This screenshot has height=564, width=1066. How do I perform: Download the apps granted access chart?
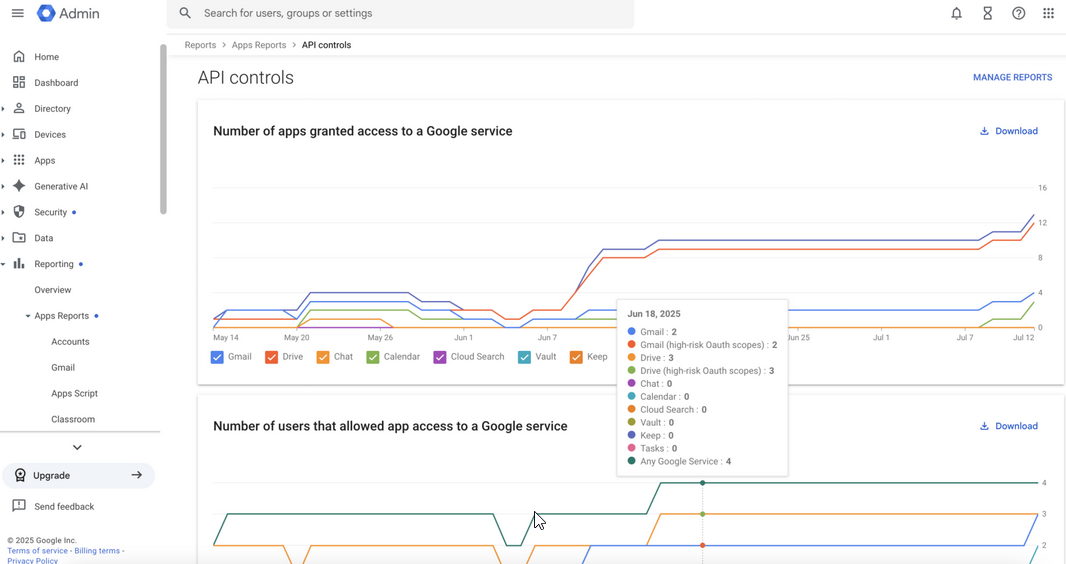1008,131
